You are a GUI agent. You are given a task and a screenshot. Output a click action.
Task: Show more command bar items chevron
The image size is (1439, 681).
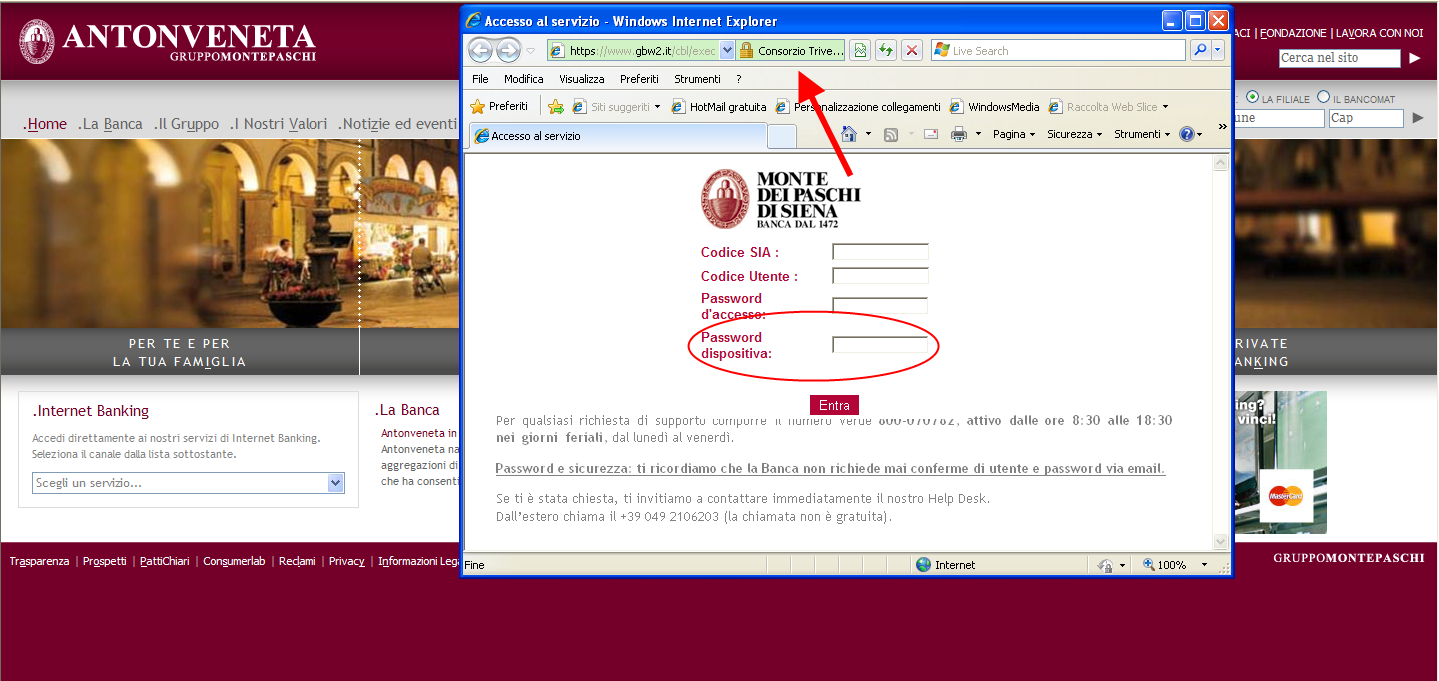point(1222,126)
